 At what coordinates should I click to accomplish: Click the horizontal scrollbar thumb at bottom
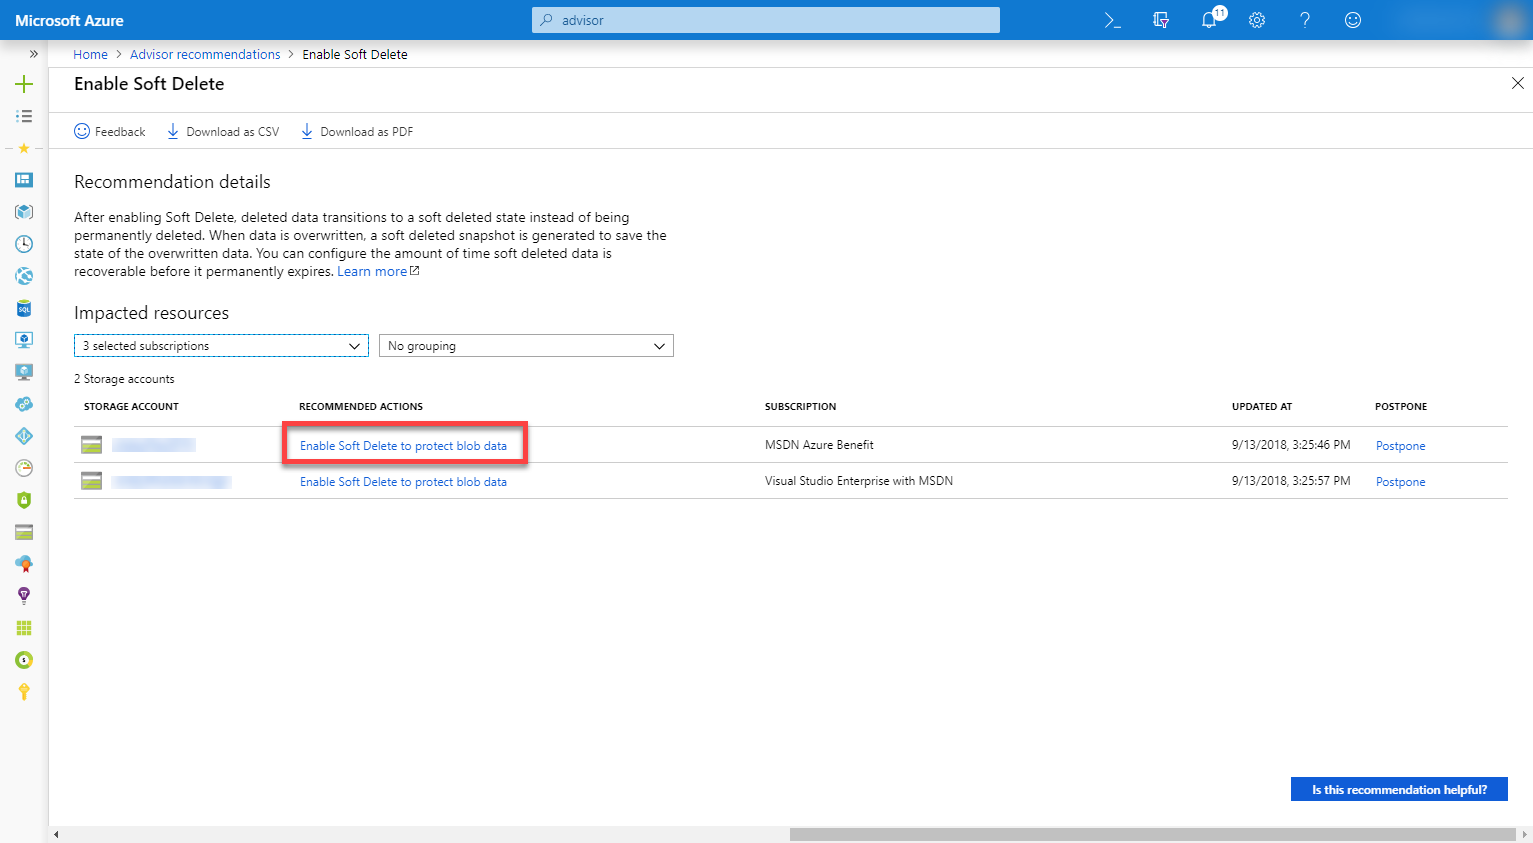(1153, 834)
